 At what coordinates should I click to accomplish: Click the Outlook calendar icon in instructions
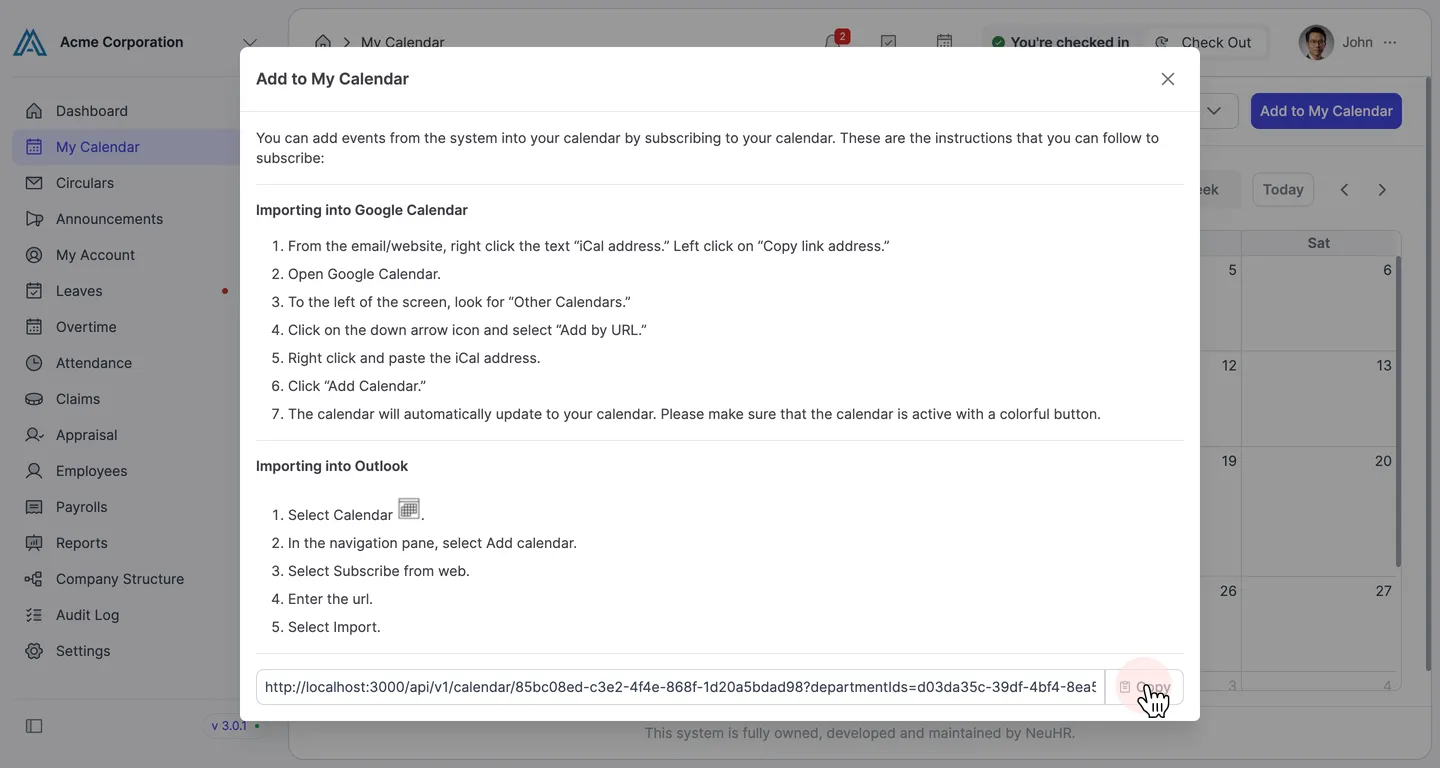click(x=409, y=509)
